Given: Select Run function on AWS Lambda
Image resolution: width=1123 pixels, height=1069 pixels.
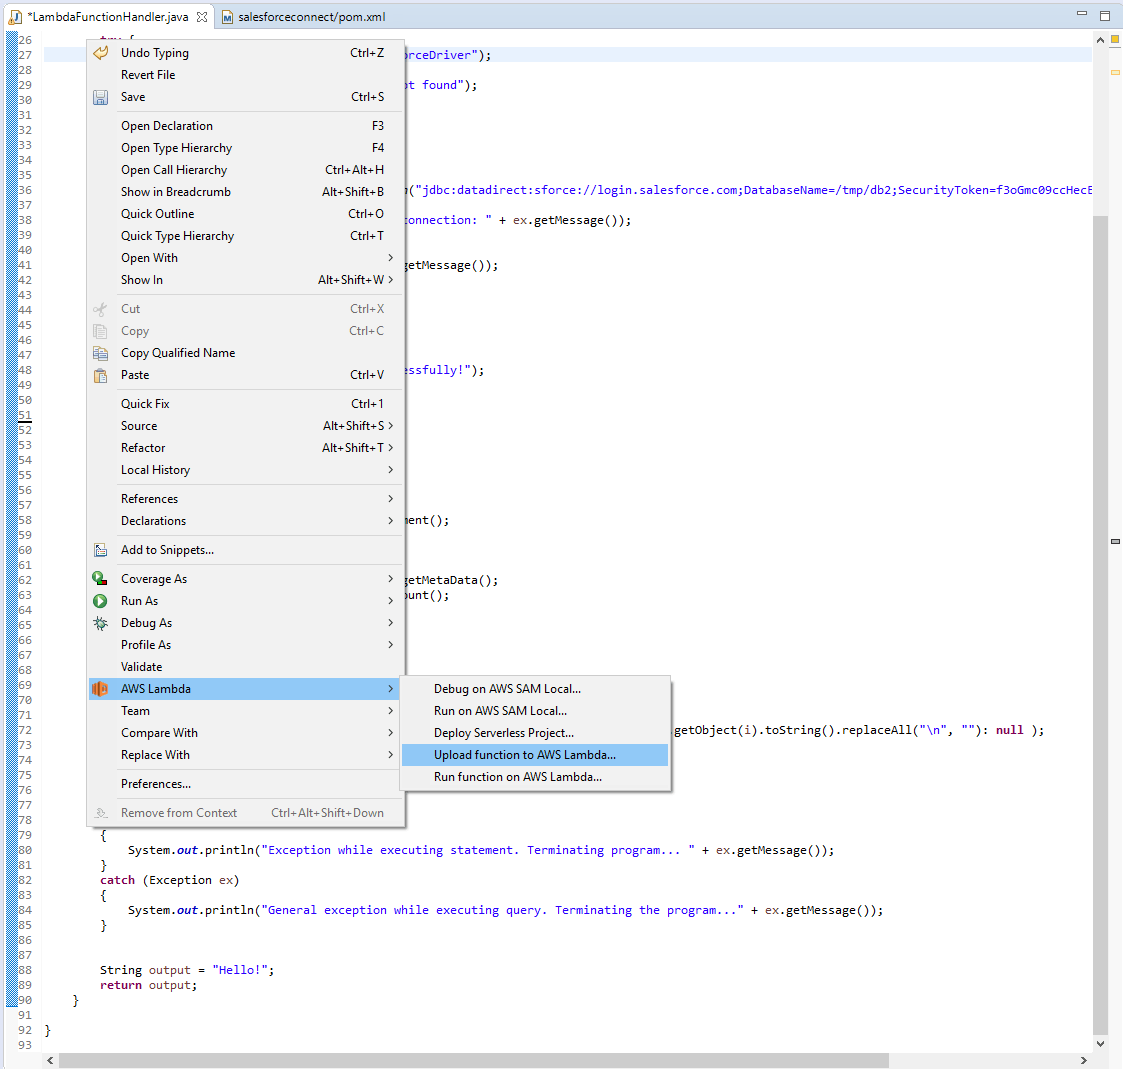Looking at the screenshot, I should click(x=534, y=777).
